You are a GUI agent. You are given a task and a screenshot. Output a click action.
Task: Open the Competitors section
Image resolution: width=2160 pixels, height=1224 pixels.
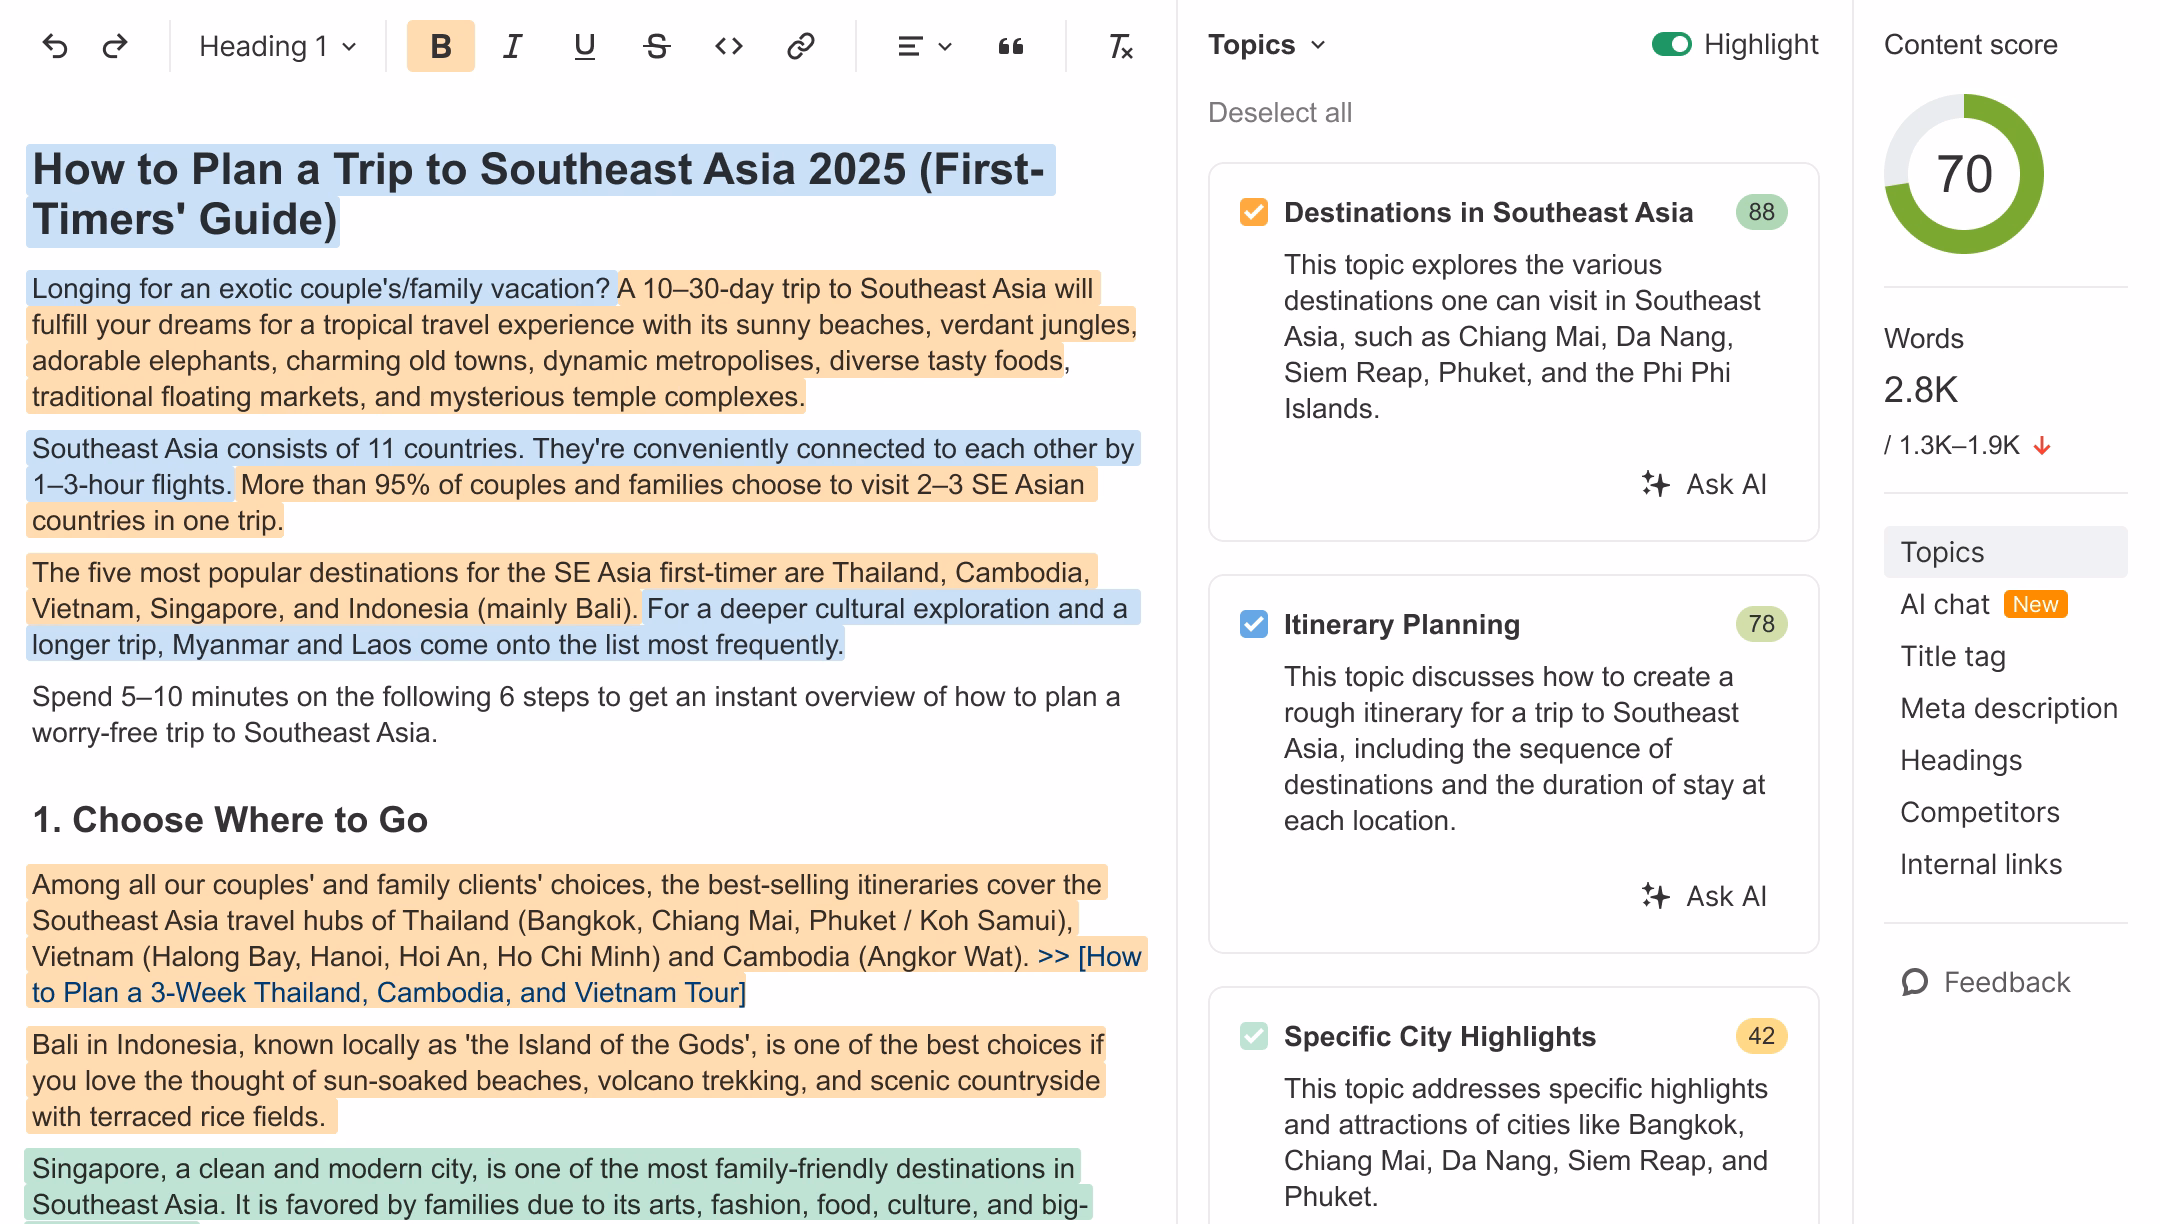(1978, 812)
